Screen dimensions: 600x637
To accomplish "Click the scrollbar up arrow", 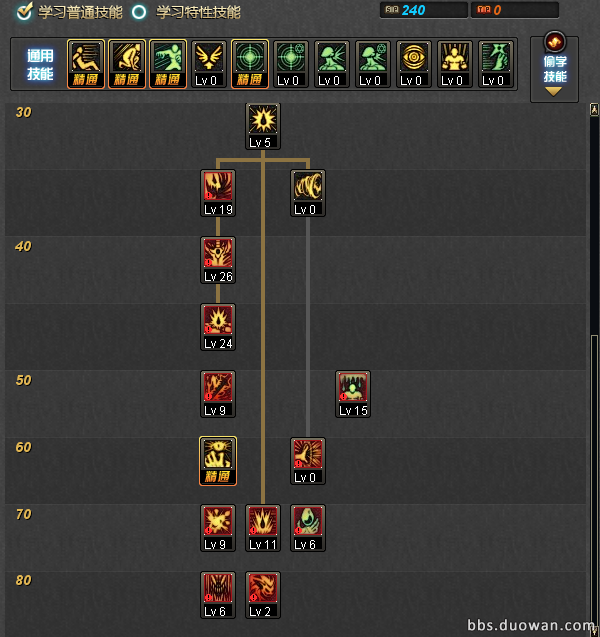I will [x=594, y=109].
